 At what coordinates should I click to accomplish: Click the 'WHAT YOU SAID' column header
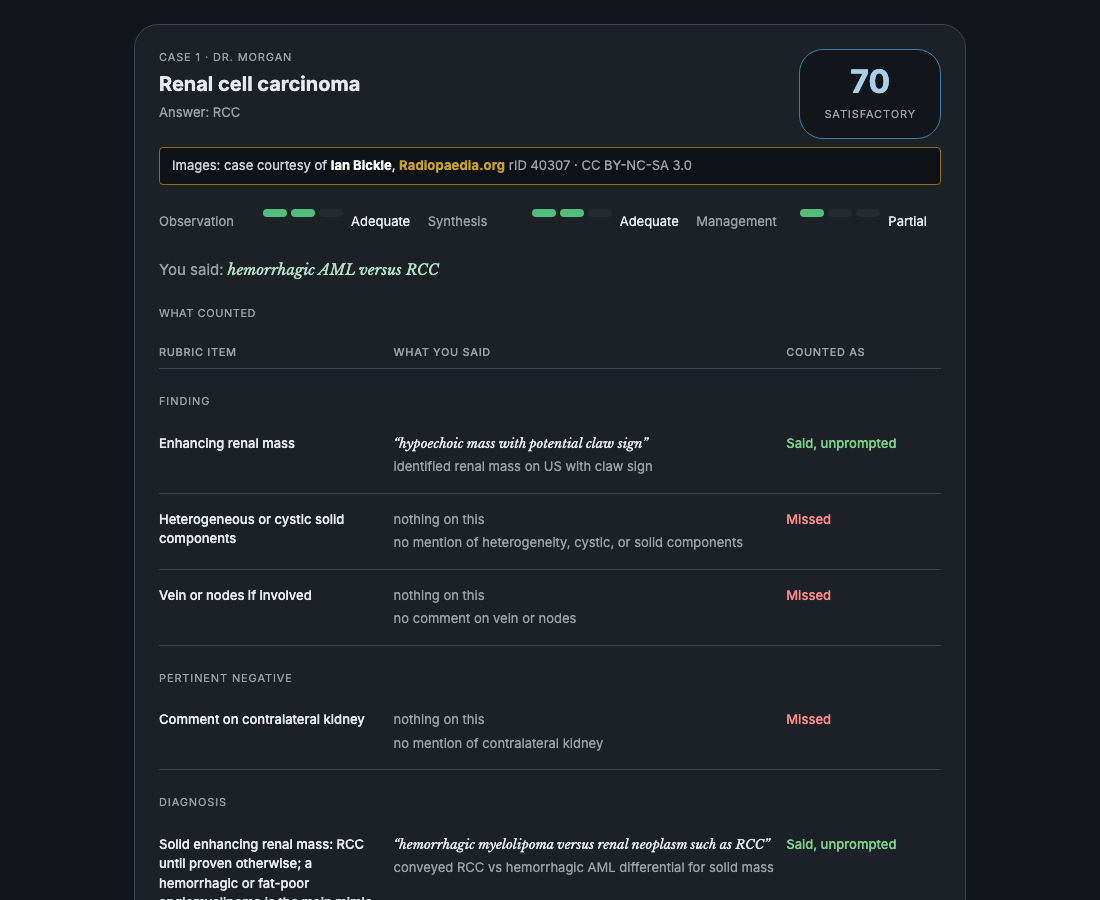click(x=441, y=352)
